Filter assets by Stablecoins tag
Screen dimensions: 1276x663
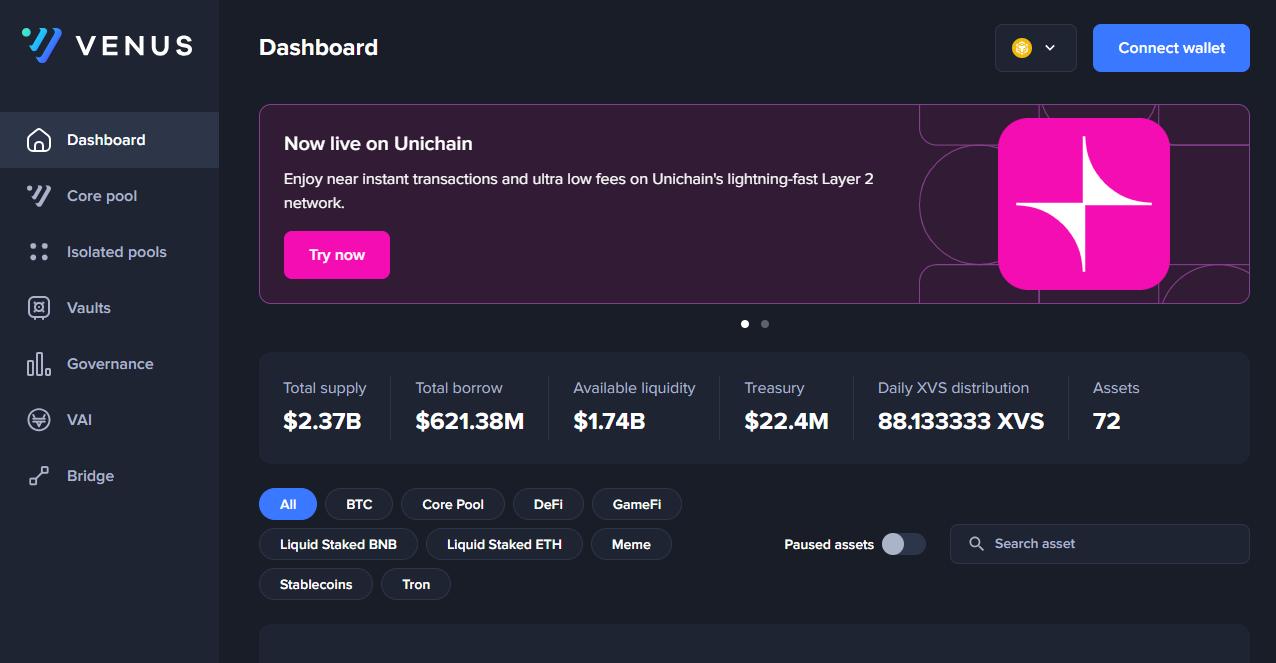point(316,584)
